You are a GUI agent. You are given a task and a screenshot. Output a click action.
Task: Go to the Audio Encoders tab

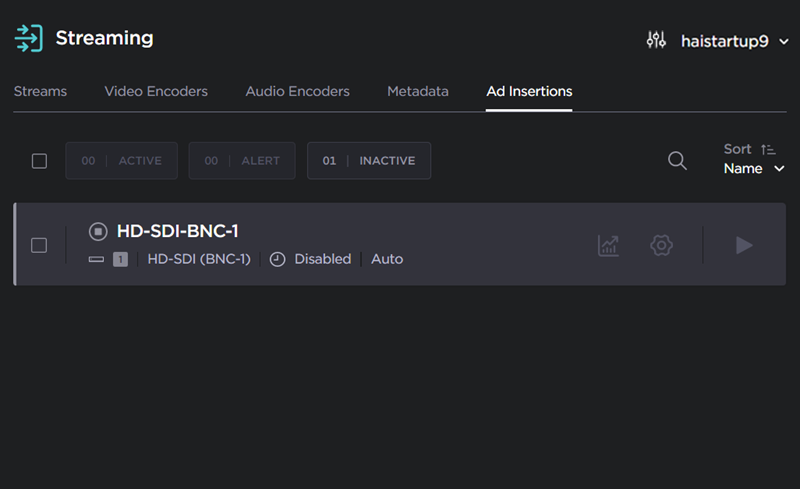[x=297, y=91]
